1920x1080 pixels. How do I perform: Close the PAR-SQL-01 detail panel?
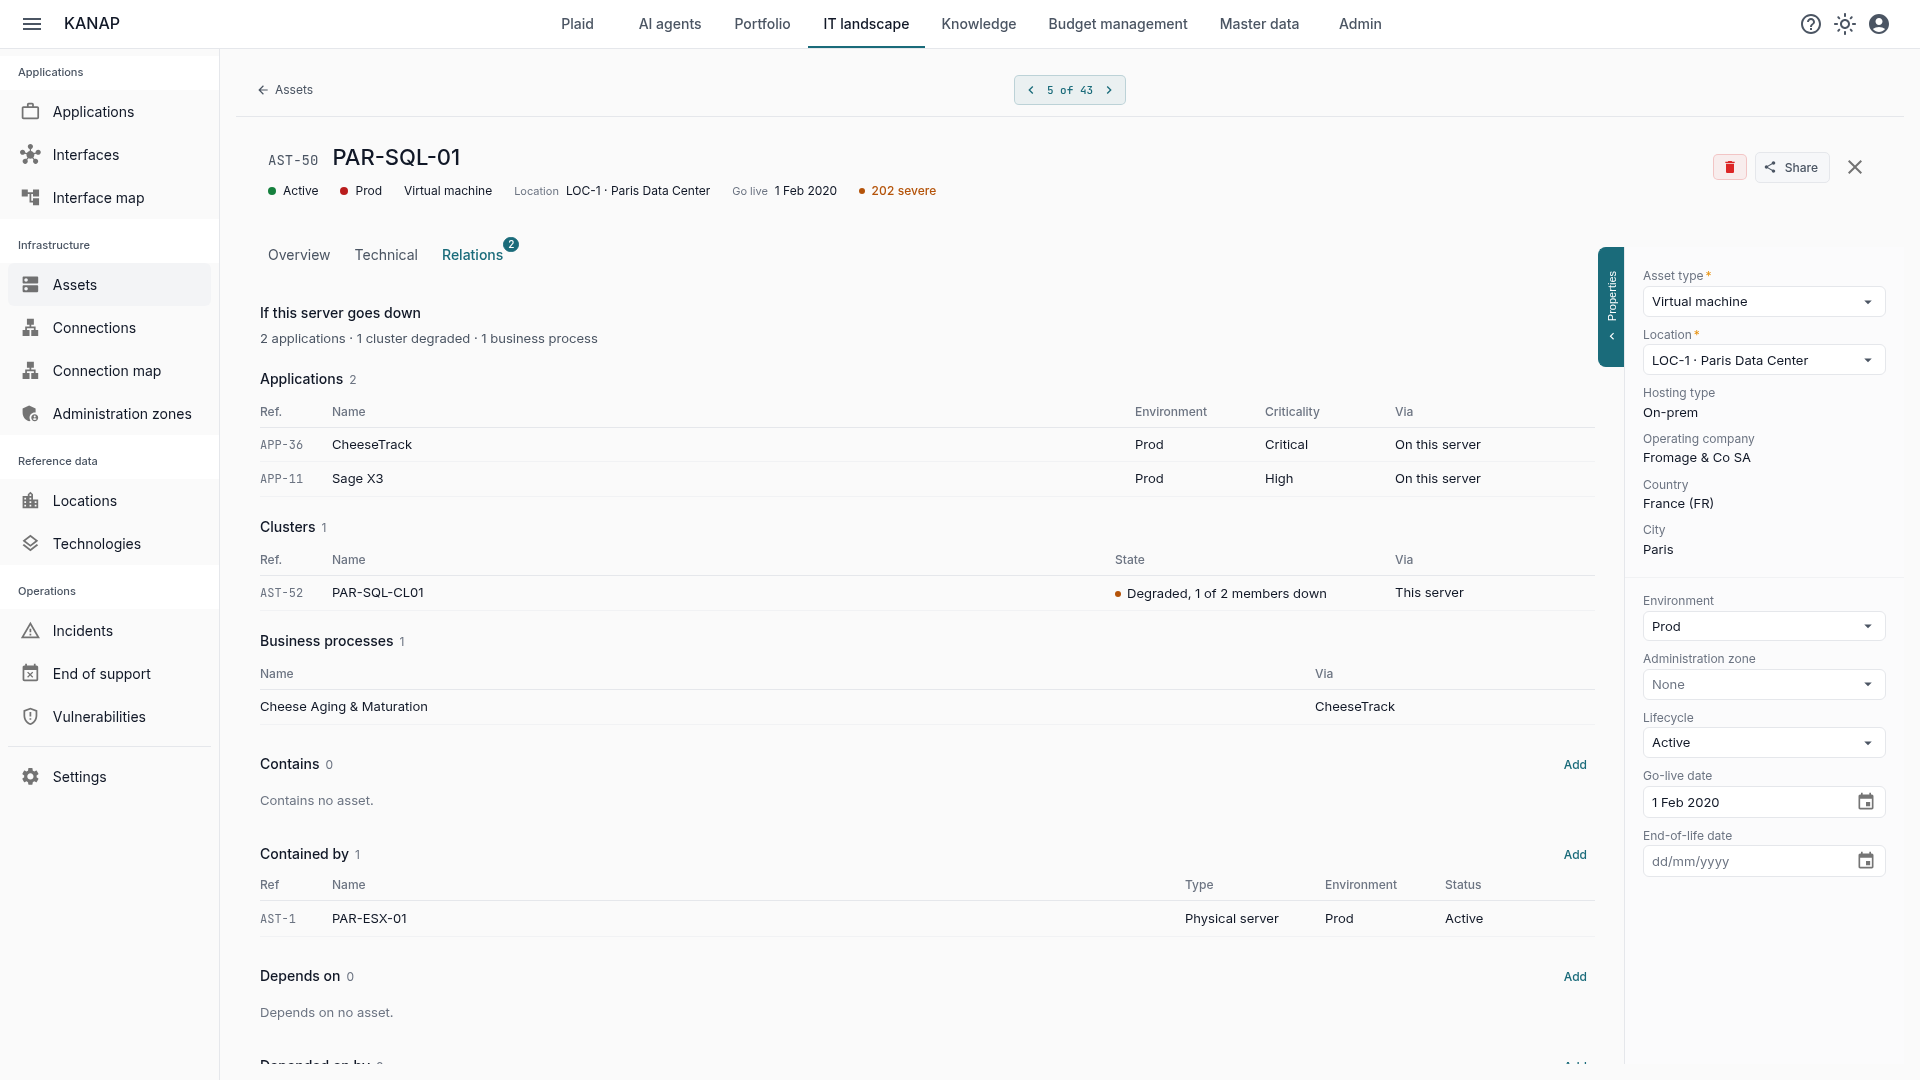click(x=1855, y=167)
